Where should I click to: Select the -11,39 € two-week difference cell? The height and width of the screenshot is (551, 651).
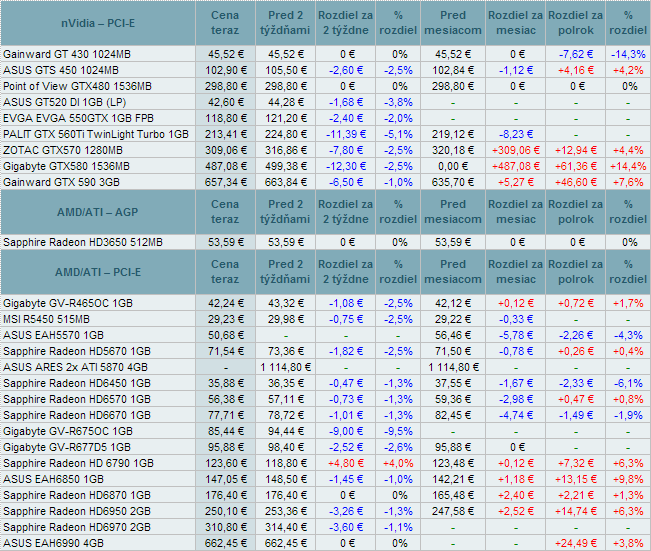346,135
